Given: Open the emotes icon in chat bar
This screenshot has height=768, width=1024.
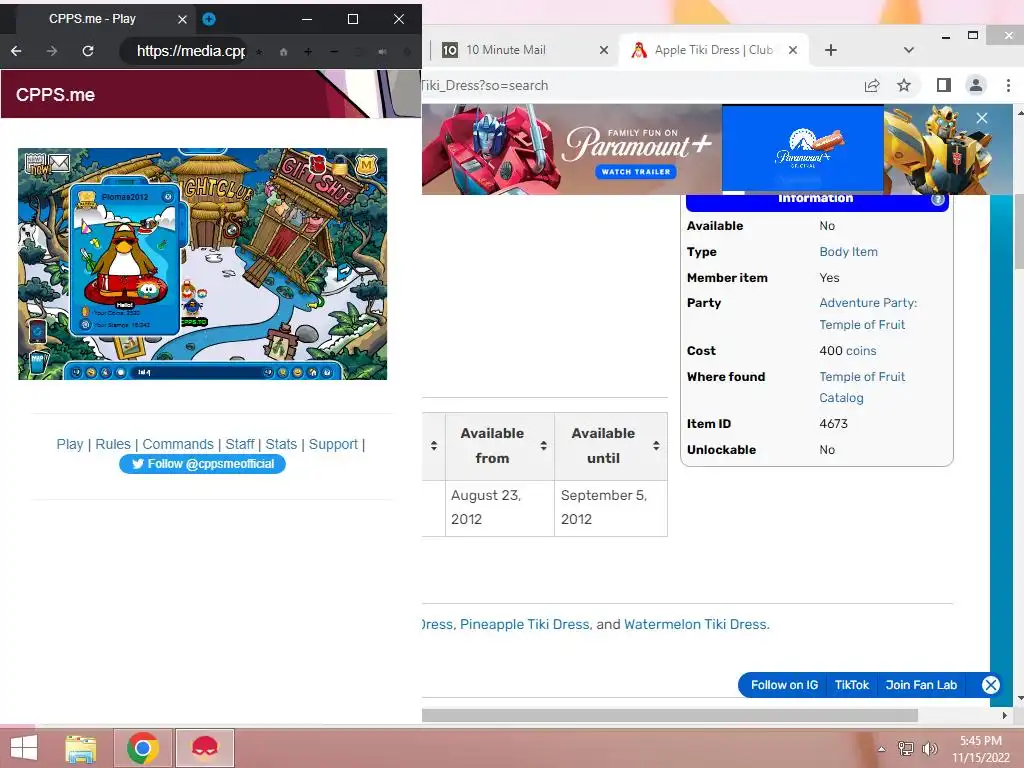Looking at the screenshot, I should 91,372.
